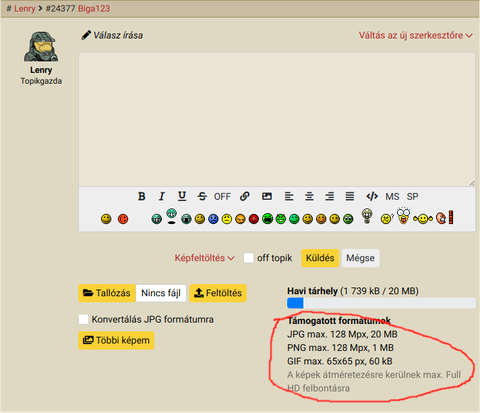
Task: Click inside the reply text area
Action: [277, 119]
